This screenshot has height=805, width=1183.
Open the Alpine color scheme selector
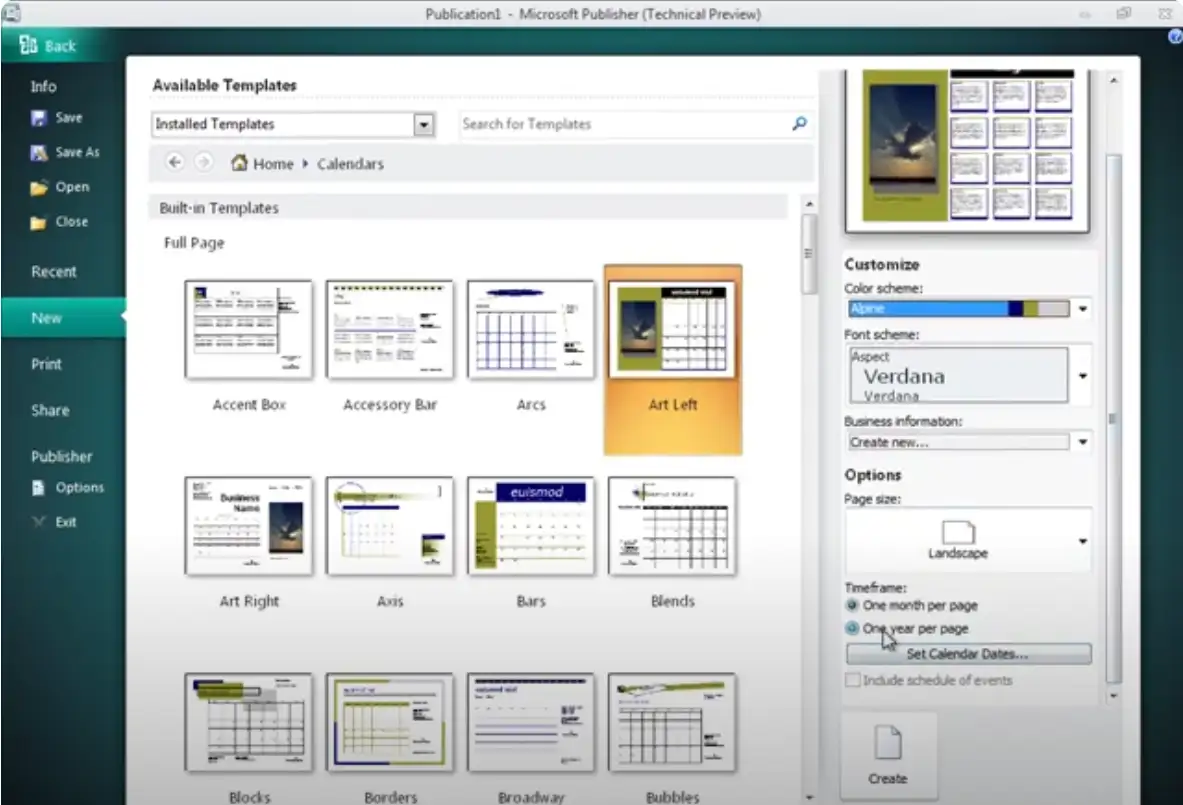(x=1082, y=309)
